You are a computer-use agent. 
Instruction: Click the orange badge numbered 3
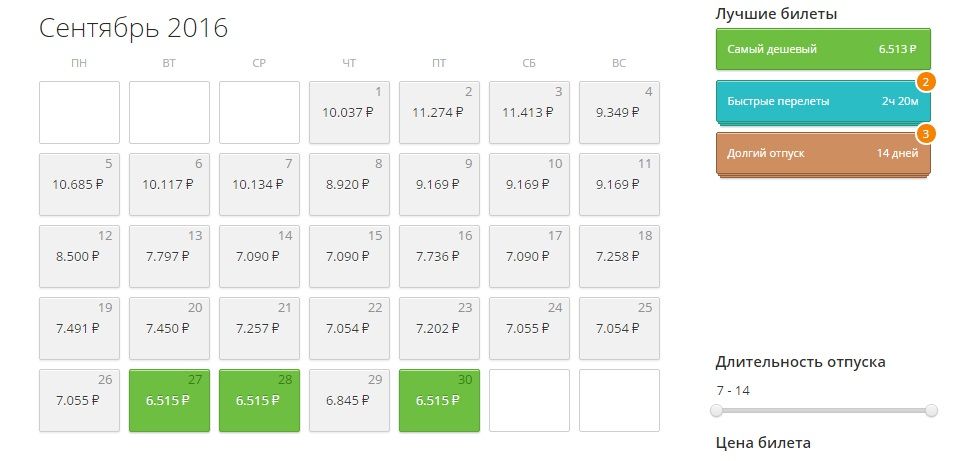[x=926, y=134]
